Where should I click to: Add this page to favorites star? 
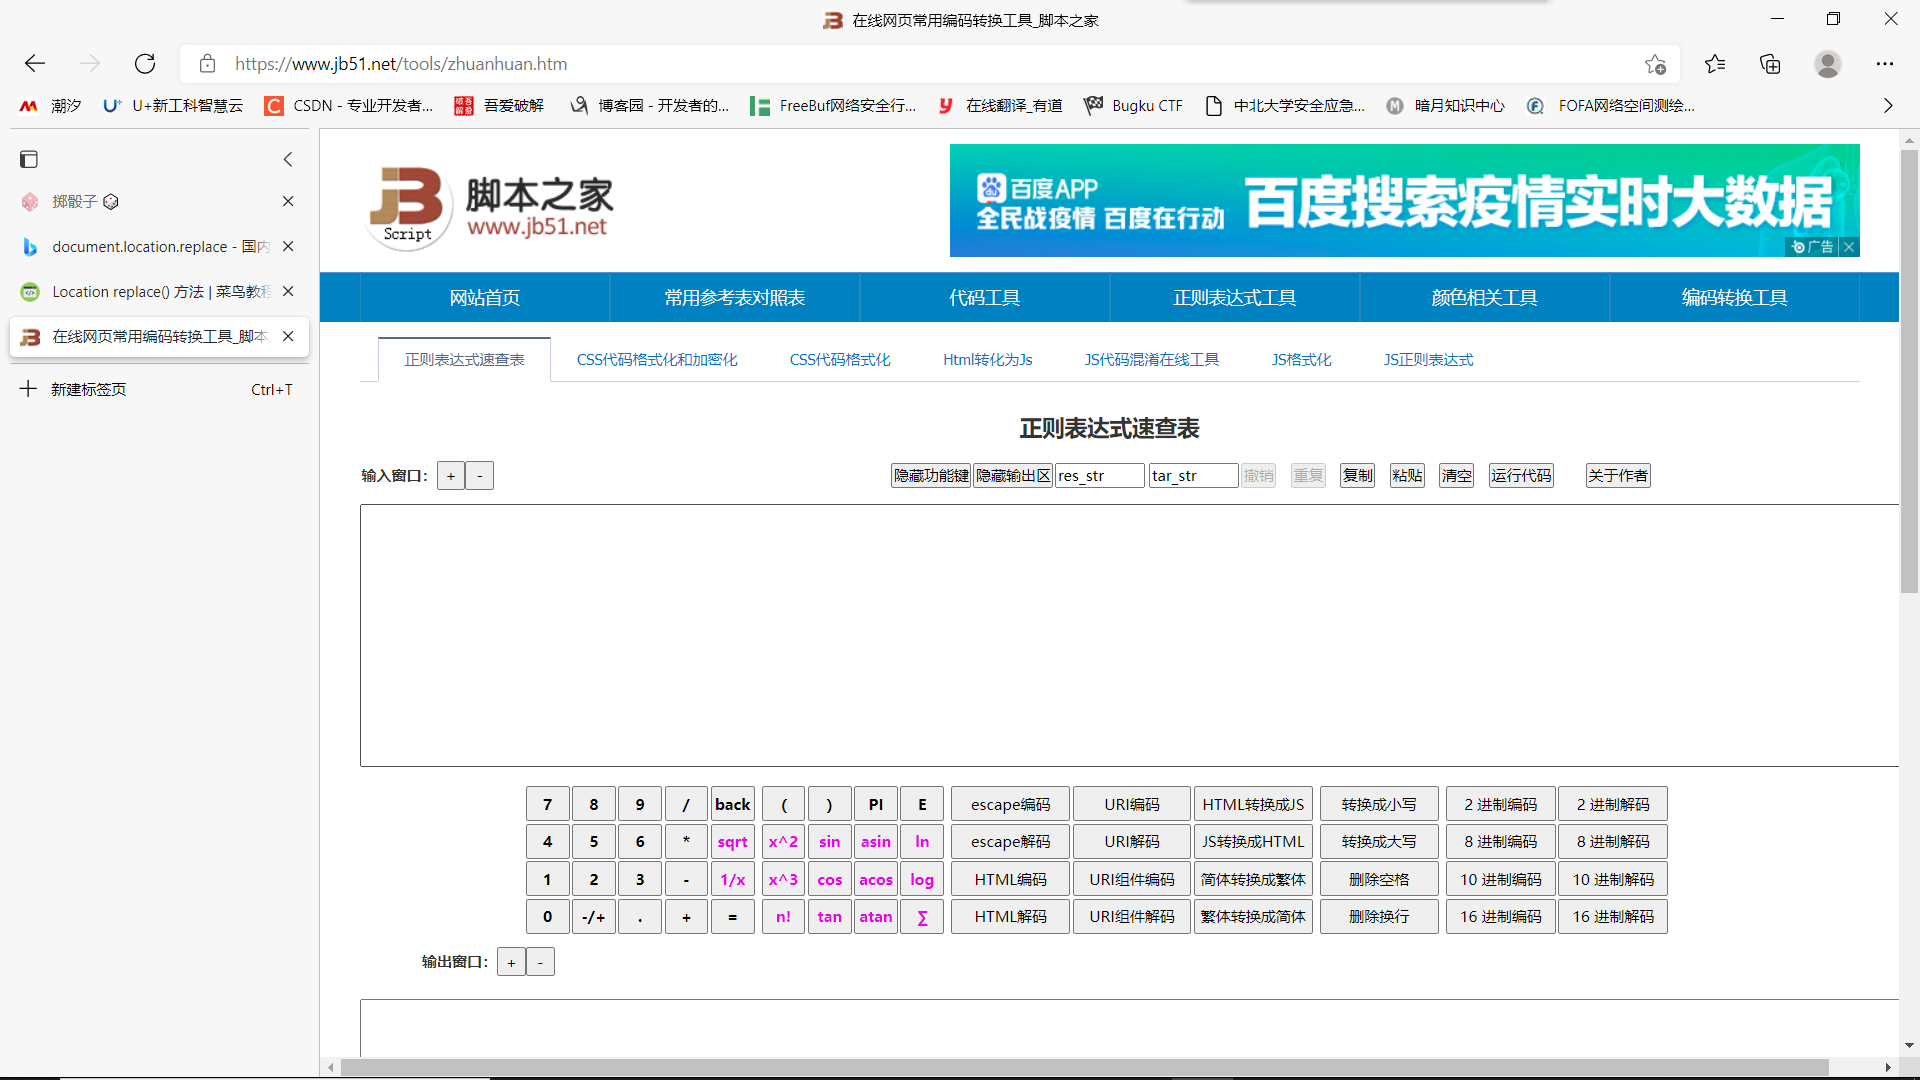pyautogui.click(x=1655, y=64)
